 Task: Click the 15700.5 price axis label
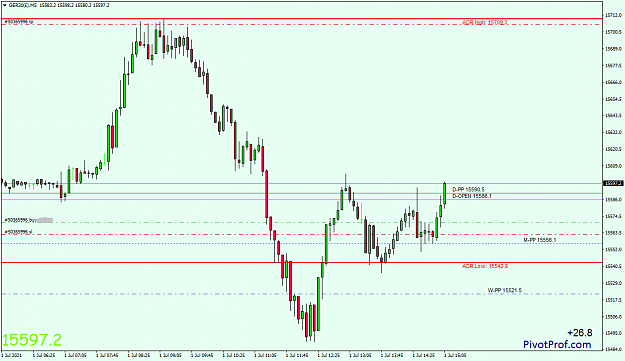pyautogui.click(x=613, y=31)
